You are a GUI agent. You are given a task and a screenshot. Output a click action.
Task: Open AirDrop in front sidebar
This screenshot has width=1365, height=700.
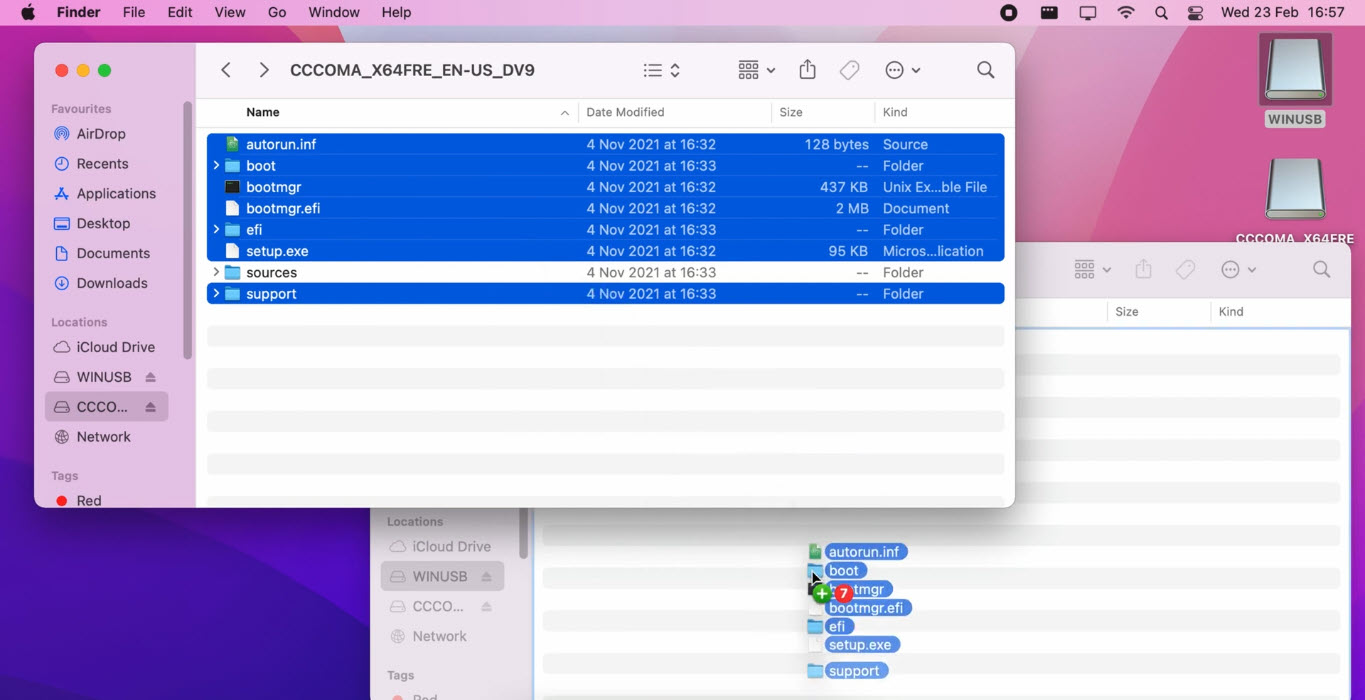click(x=101, y=134)
